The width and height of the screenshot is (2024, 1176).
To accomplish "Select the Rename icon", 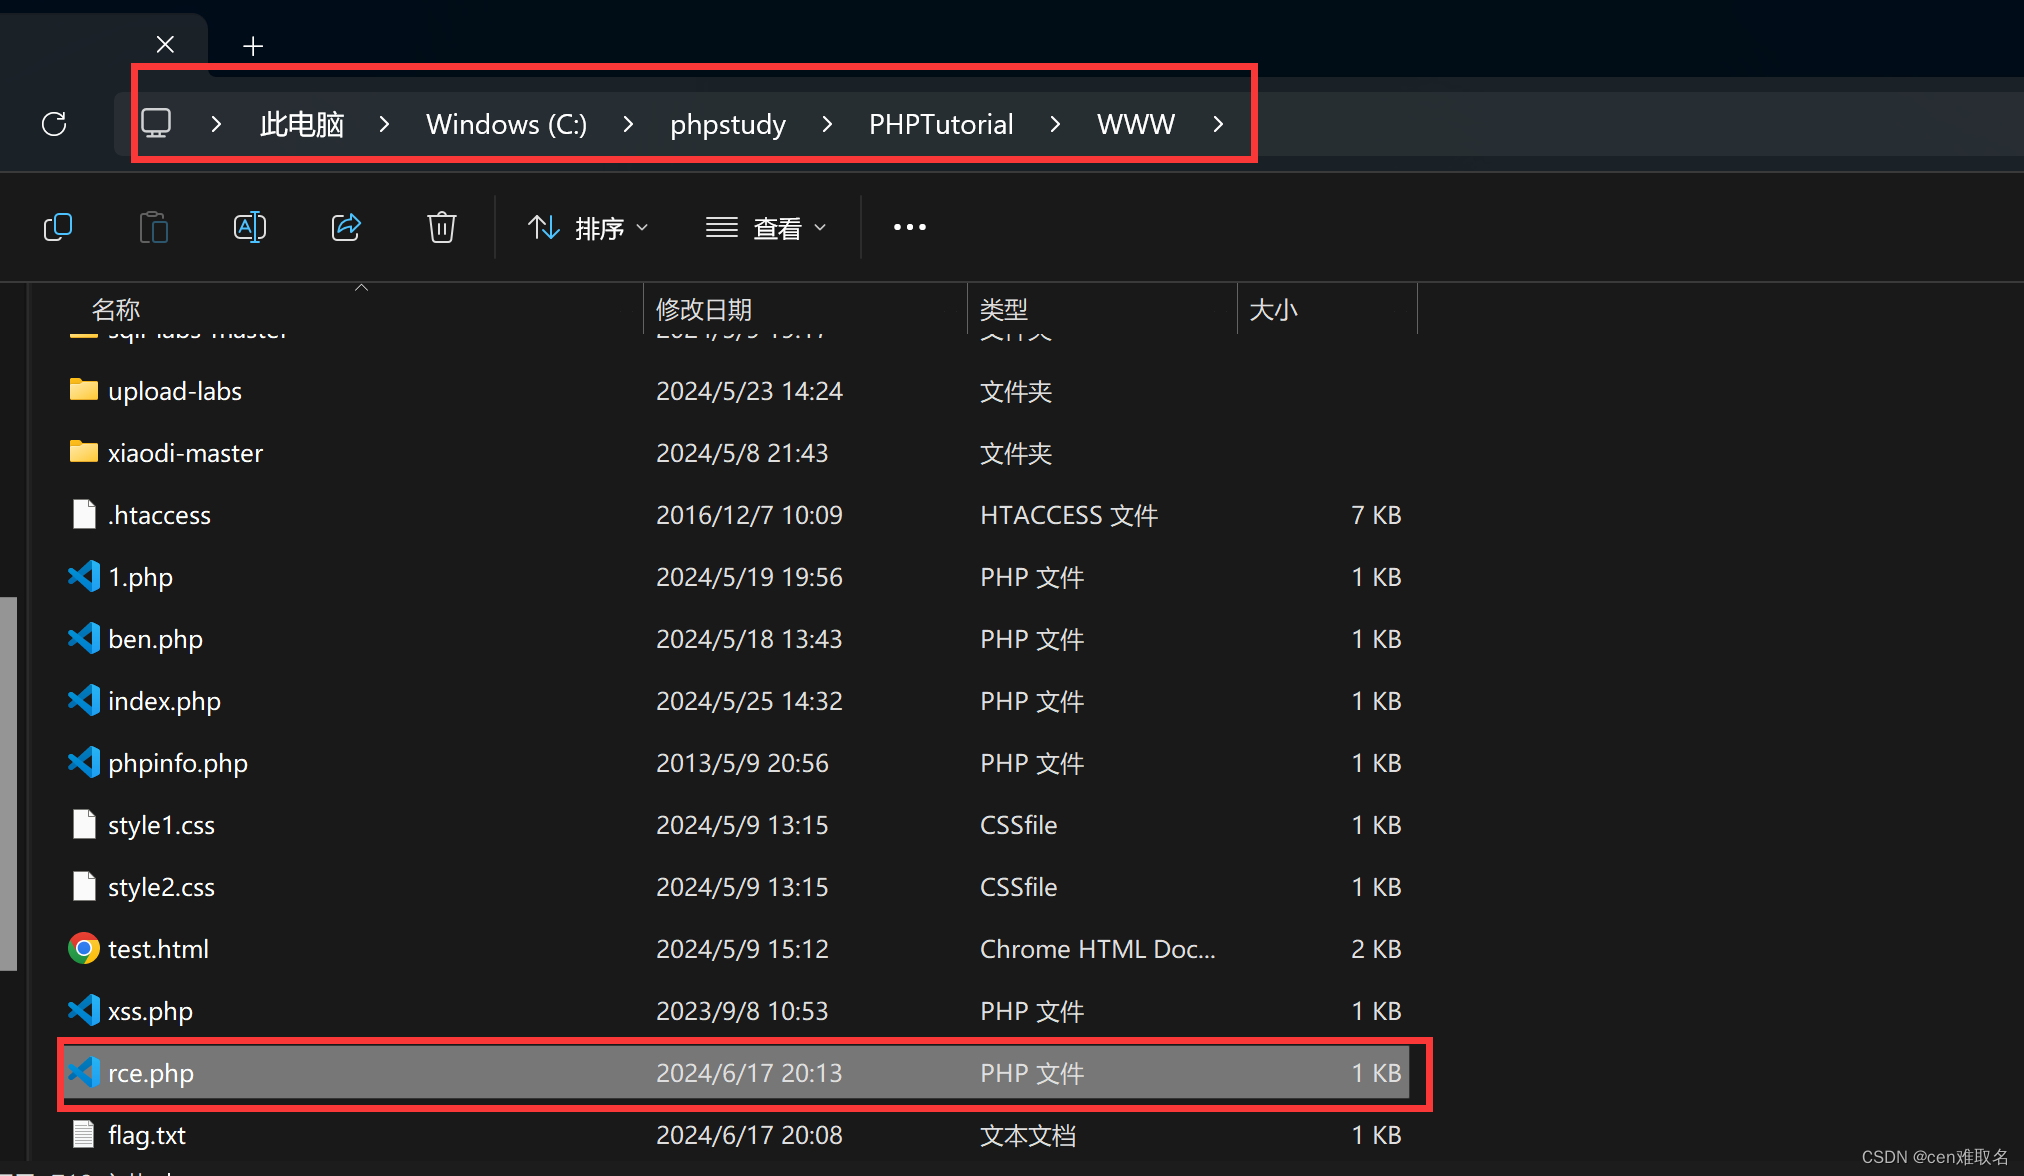I will point(249,227).
